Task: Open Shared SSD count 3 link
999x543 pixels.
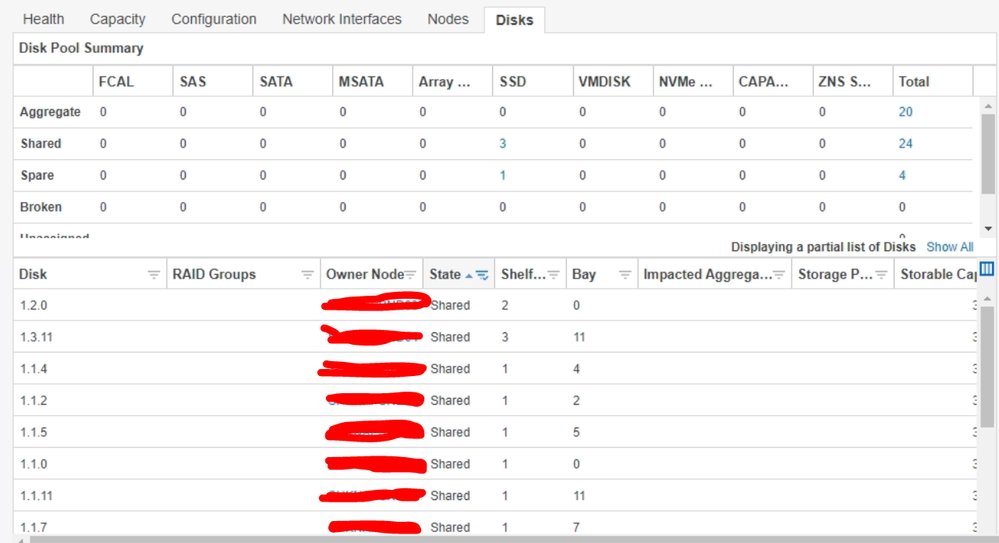Action: [x=503, y=143]
